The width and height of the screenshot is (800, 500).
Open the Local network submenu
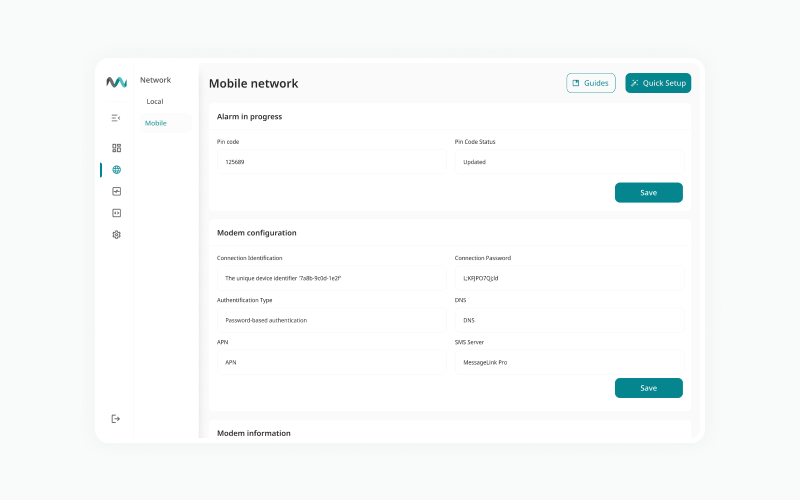coord(155,102)
